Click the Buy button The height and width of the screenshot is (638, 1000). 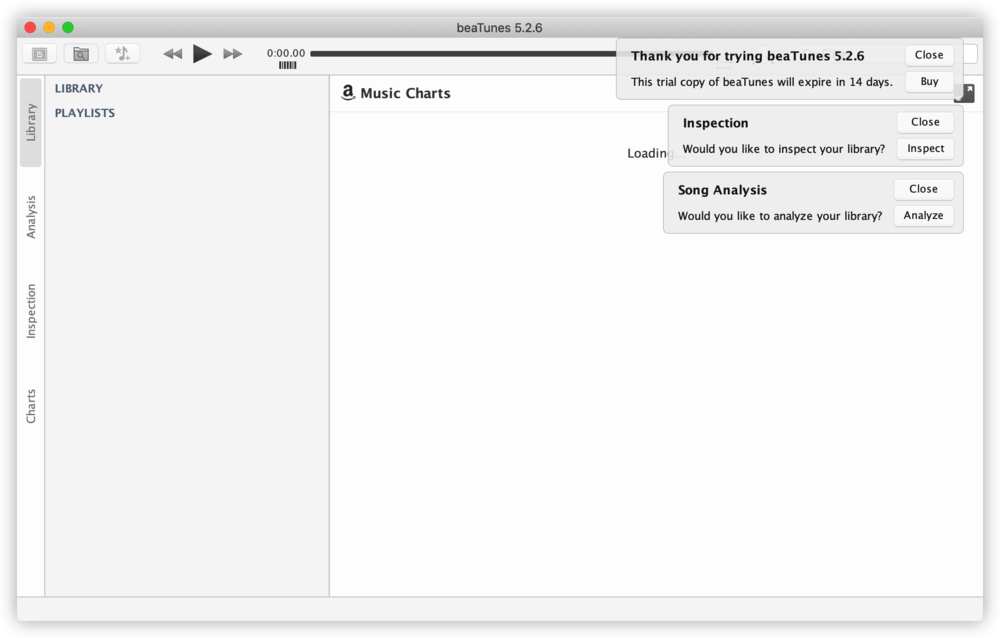pyautogui.click(x=929, y=82)
